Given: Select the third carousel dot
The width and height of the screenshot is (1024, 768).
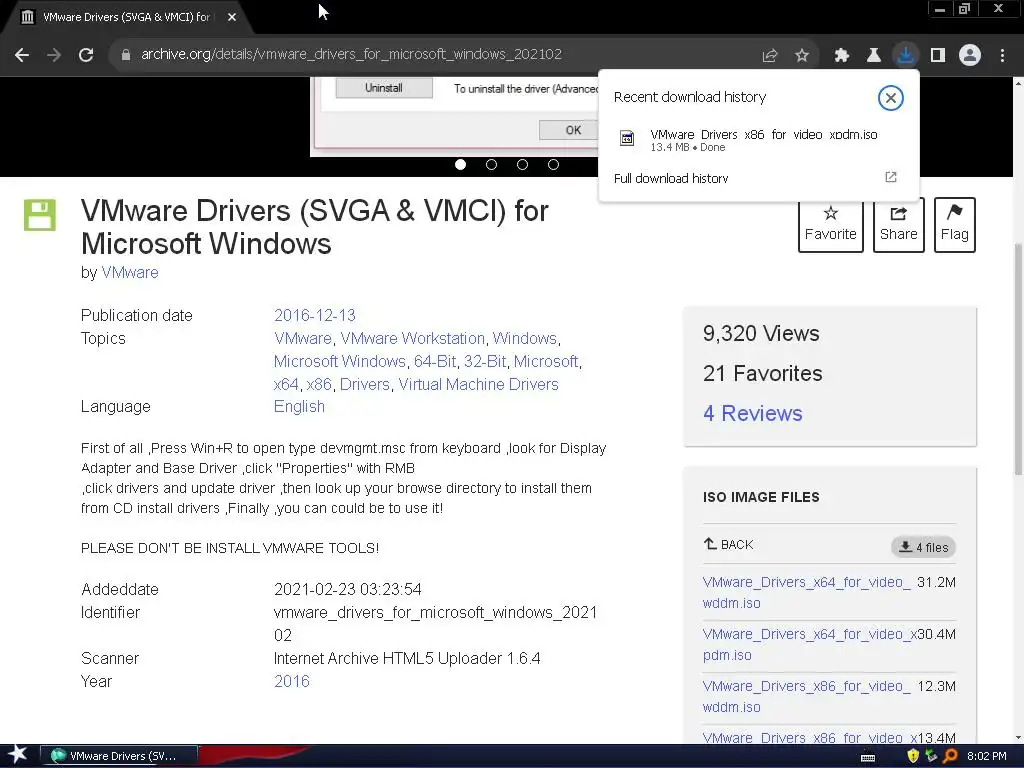Looking at the screenshot, I should pyautogui.click(x=522, y=165).
